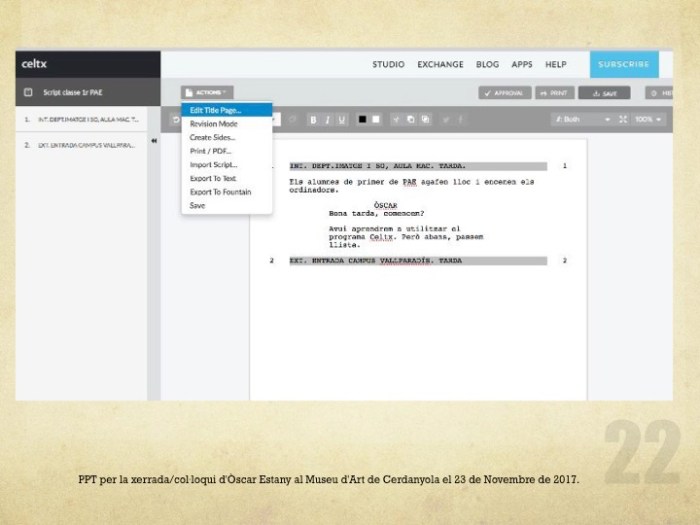Open the Both view dropdown

pyautogui.click(x=582, y=119)
